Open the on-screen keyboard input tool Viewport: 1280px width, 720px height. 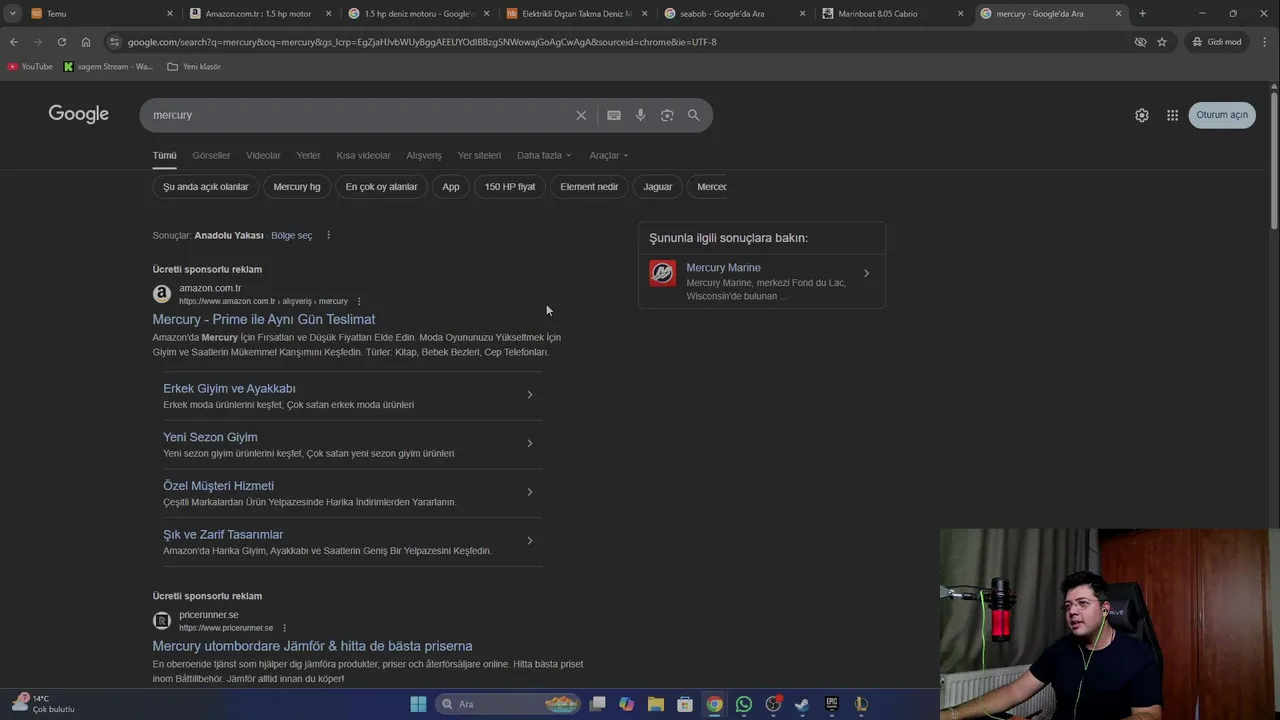[614, 115]
